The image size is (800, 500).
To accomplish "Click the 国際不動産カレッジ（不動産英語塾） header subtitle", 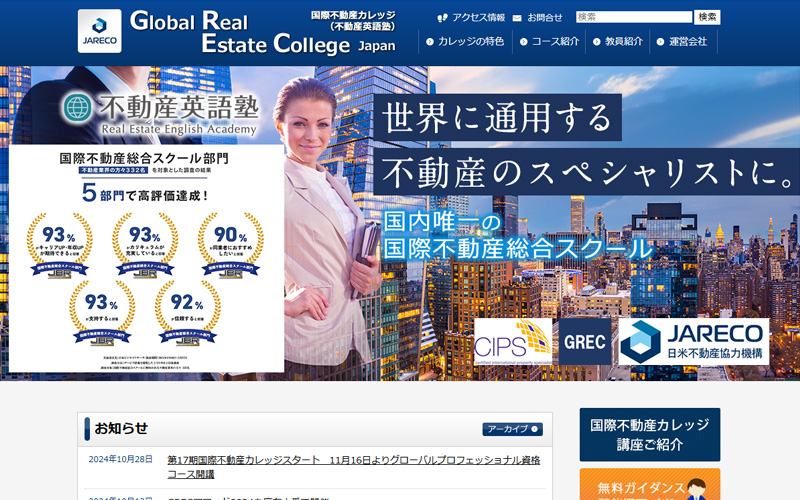I will click(353, 20).
